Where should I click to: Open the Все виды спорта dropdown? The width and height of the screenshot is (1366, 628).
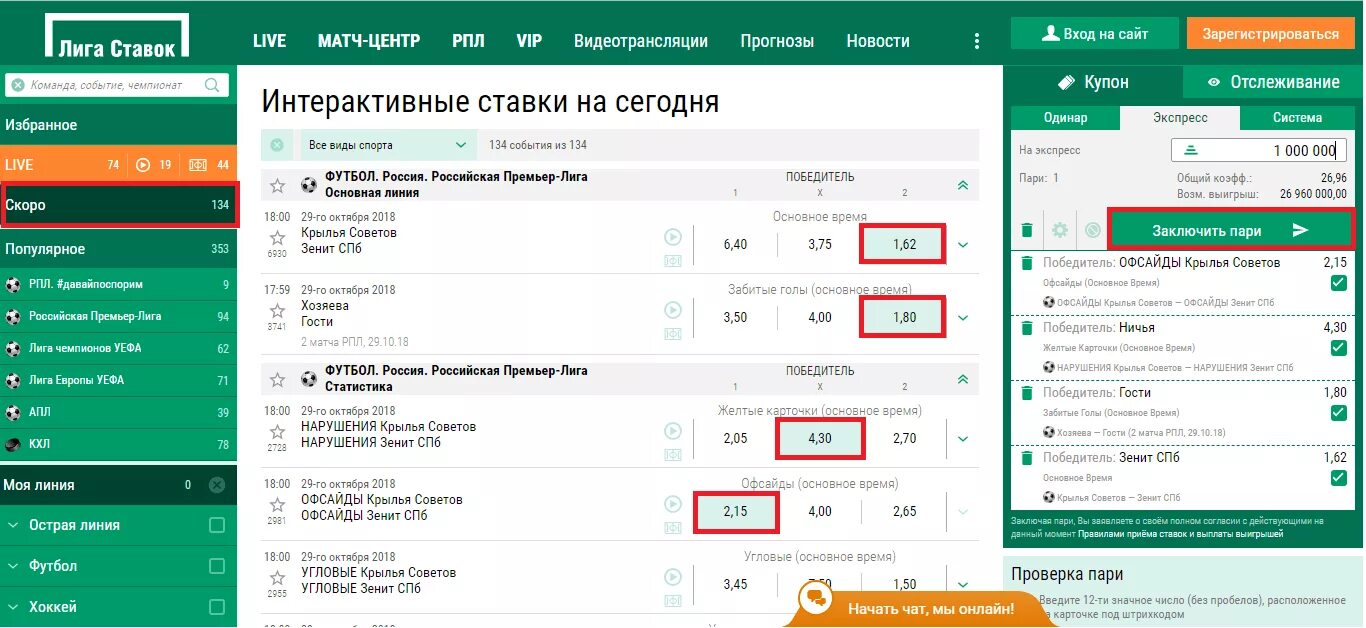388,145
